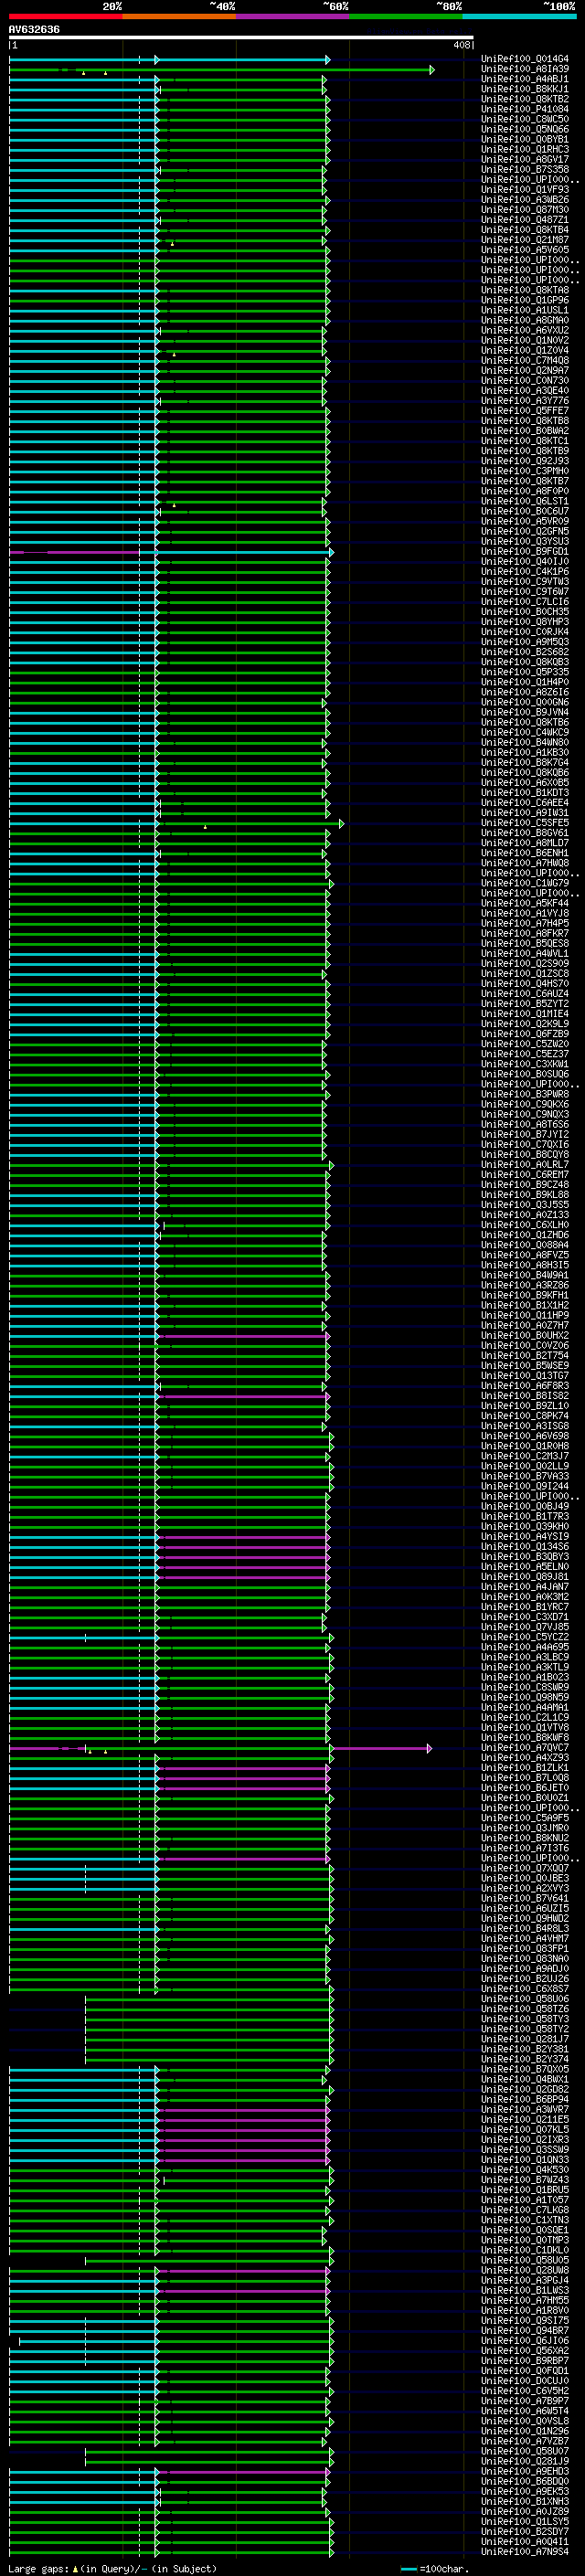Click the arrowhead ending the UniRef100_A8IA39 alignment

point(432,70)
